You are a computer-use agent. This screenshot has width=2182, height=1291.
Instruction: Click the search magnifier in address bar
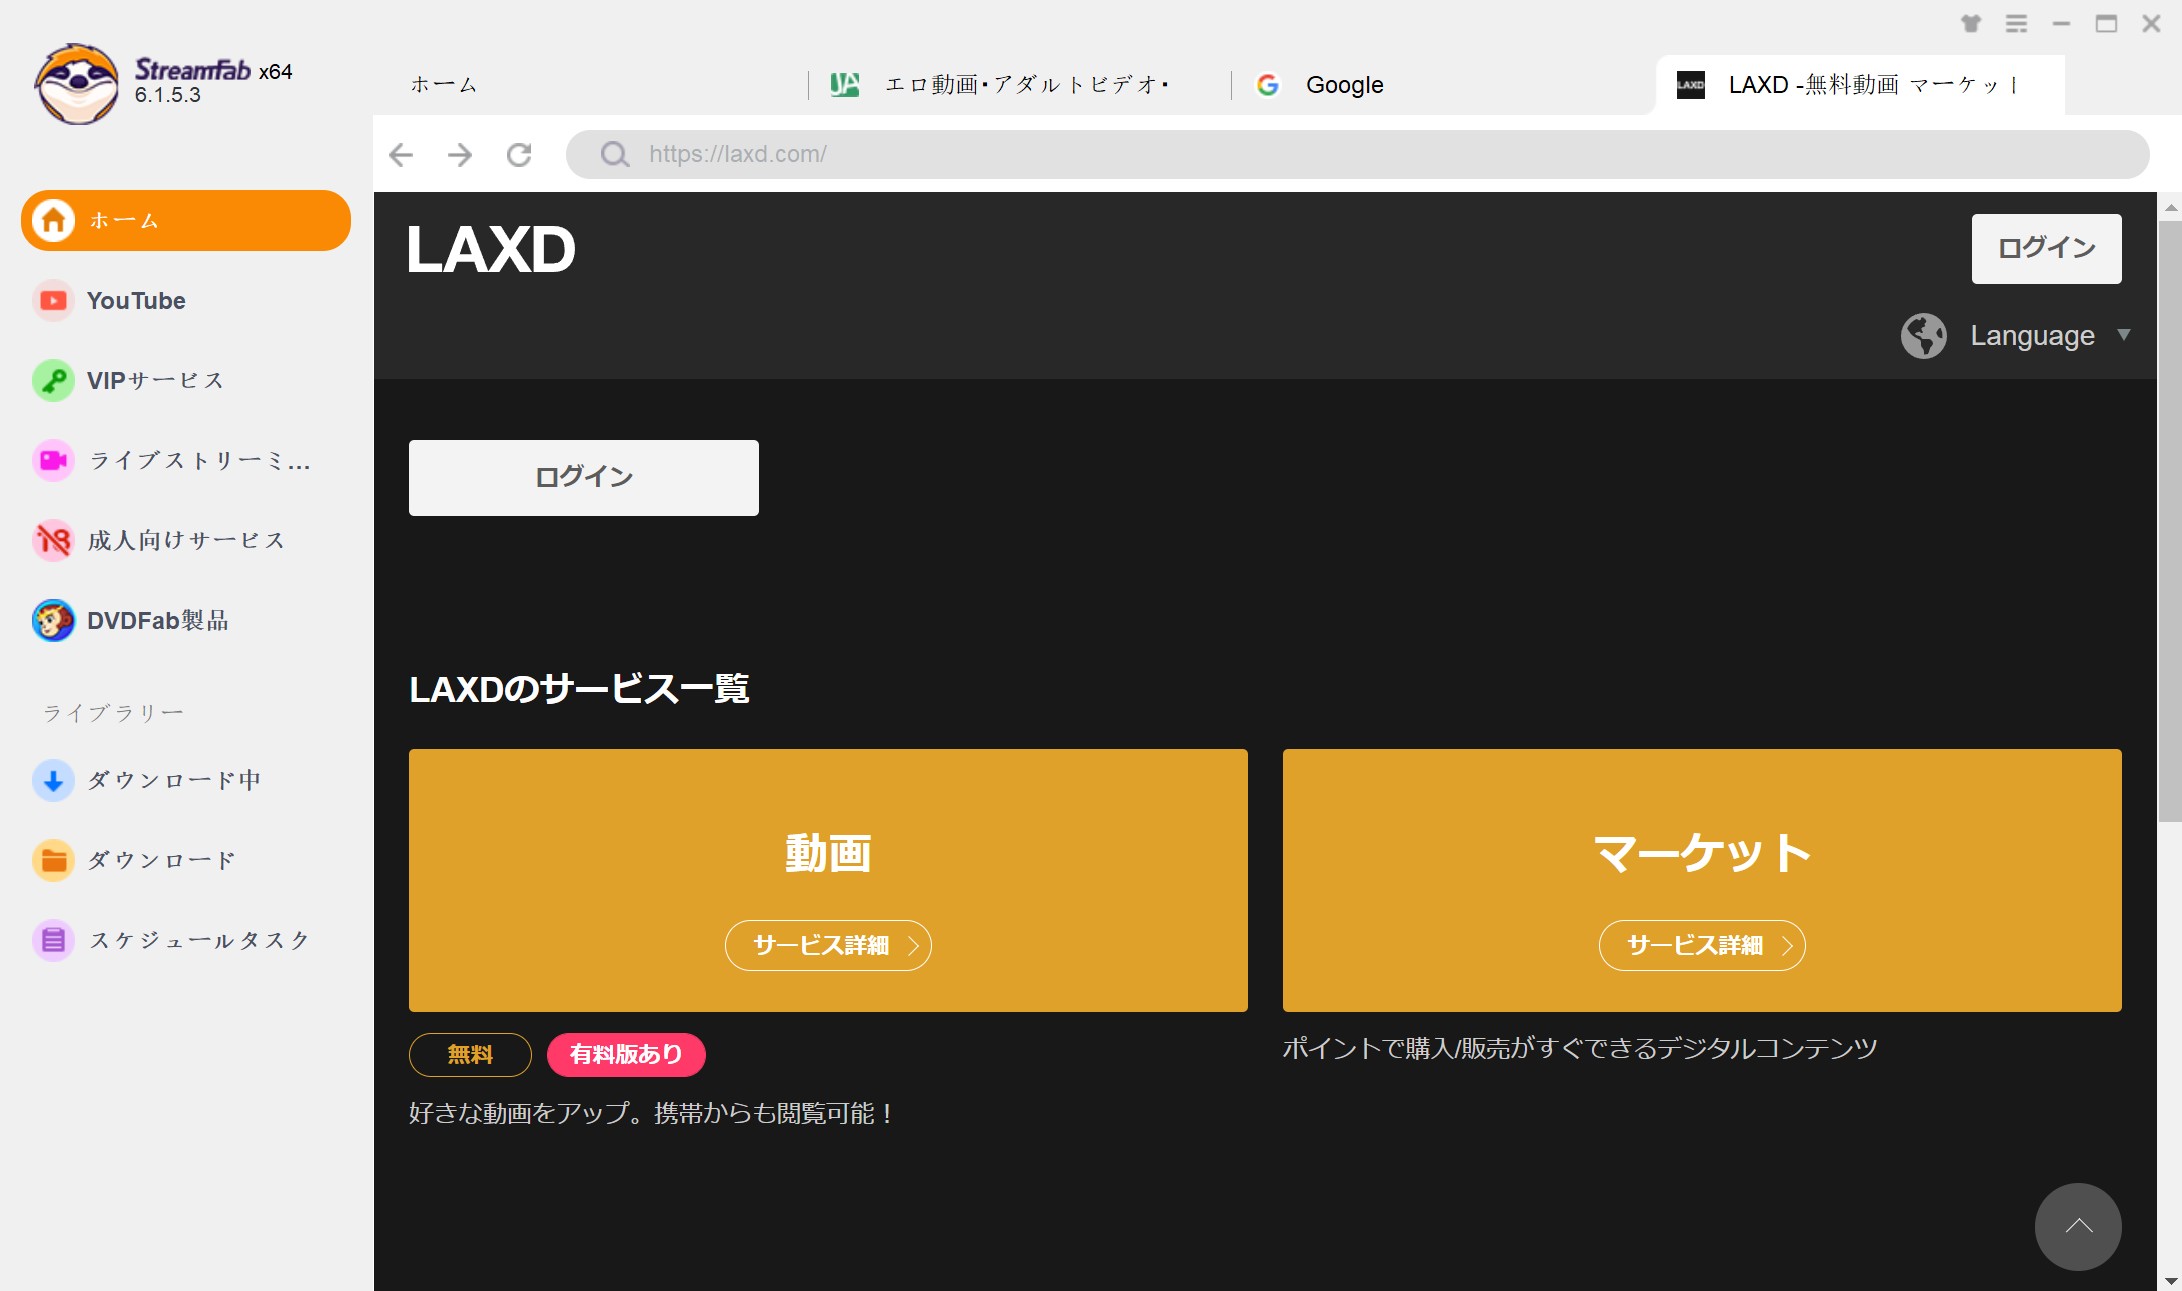(x=614, y=154)
